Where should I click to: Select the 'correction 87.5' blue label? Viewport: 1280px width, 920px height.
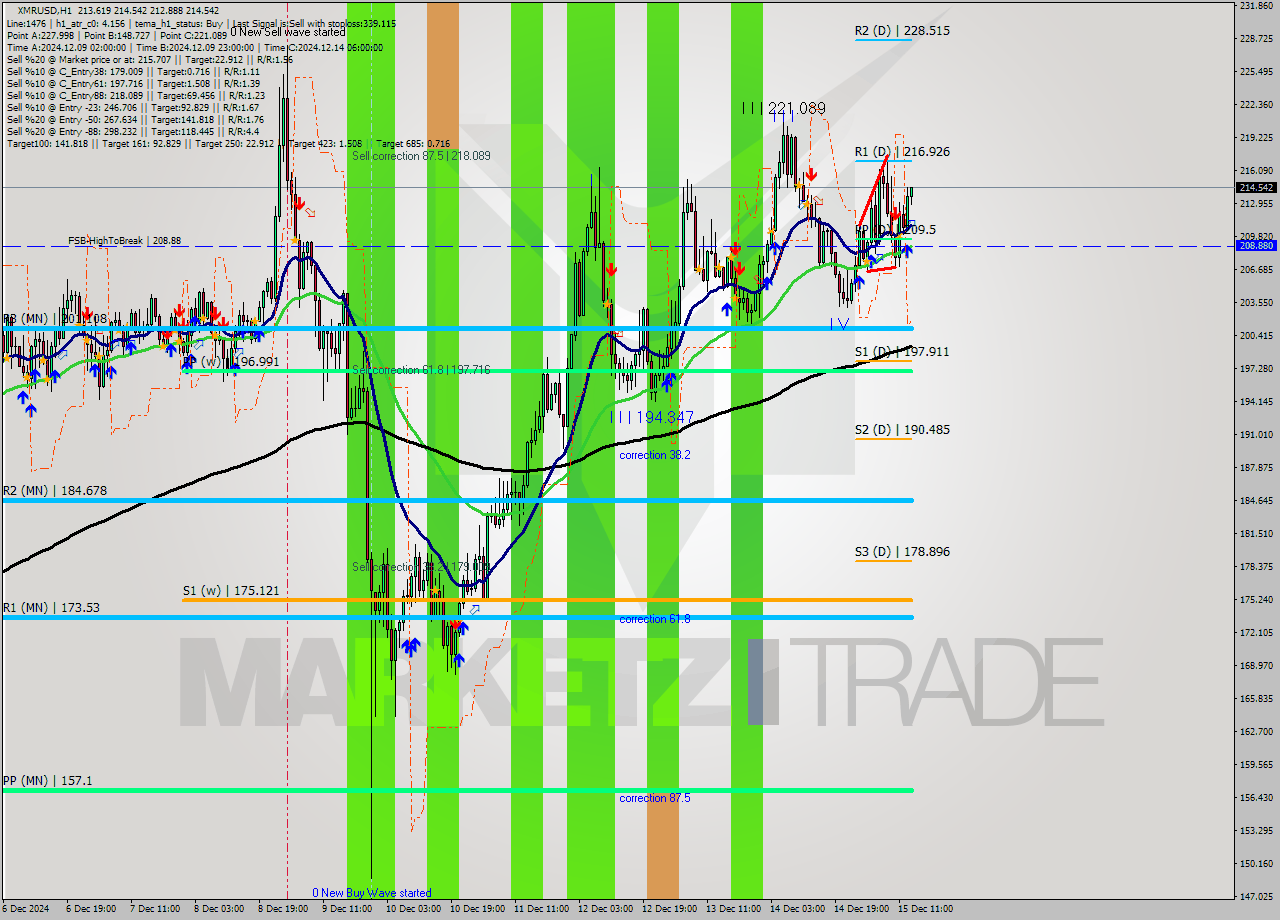655,798
